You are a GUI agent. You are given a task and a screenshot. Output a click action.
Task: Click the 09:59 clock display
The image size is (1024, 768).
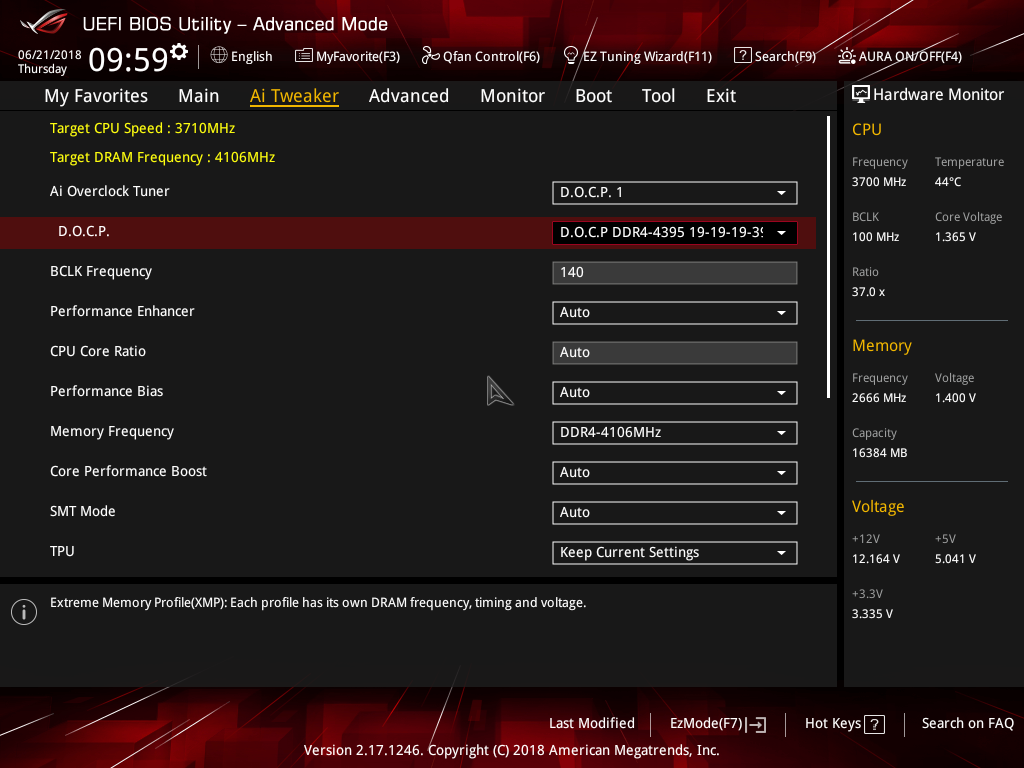128,59
